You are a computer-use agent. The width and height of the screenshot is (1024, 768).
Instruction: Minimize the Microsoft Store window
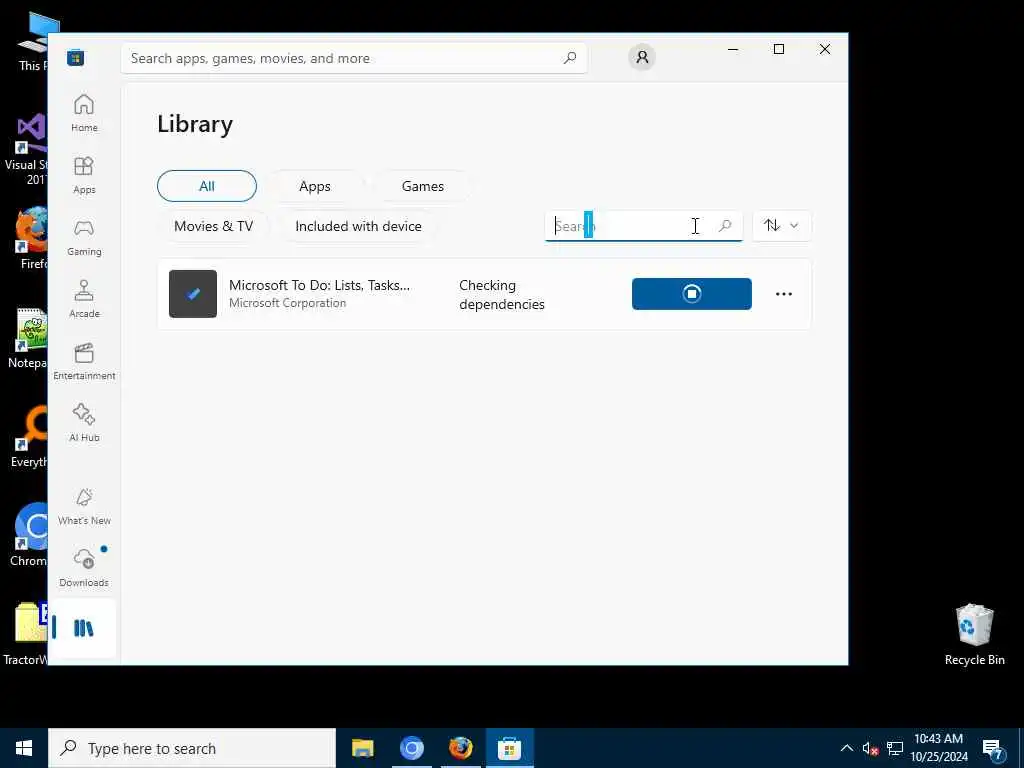733,49
